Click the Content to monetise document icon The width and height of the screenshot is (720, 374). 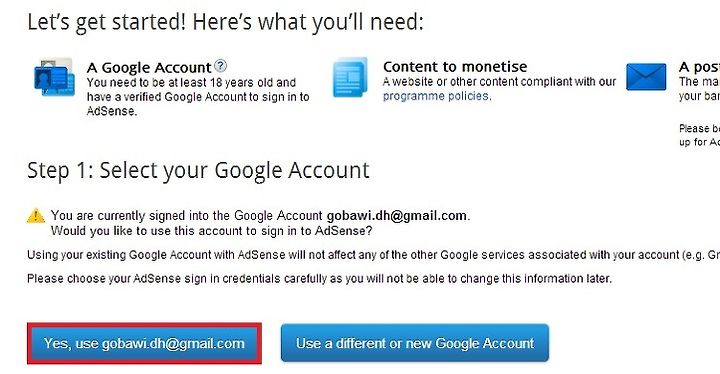point(350,77)
